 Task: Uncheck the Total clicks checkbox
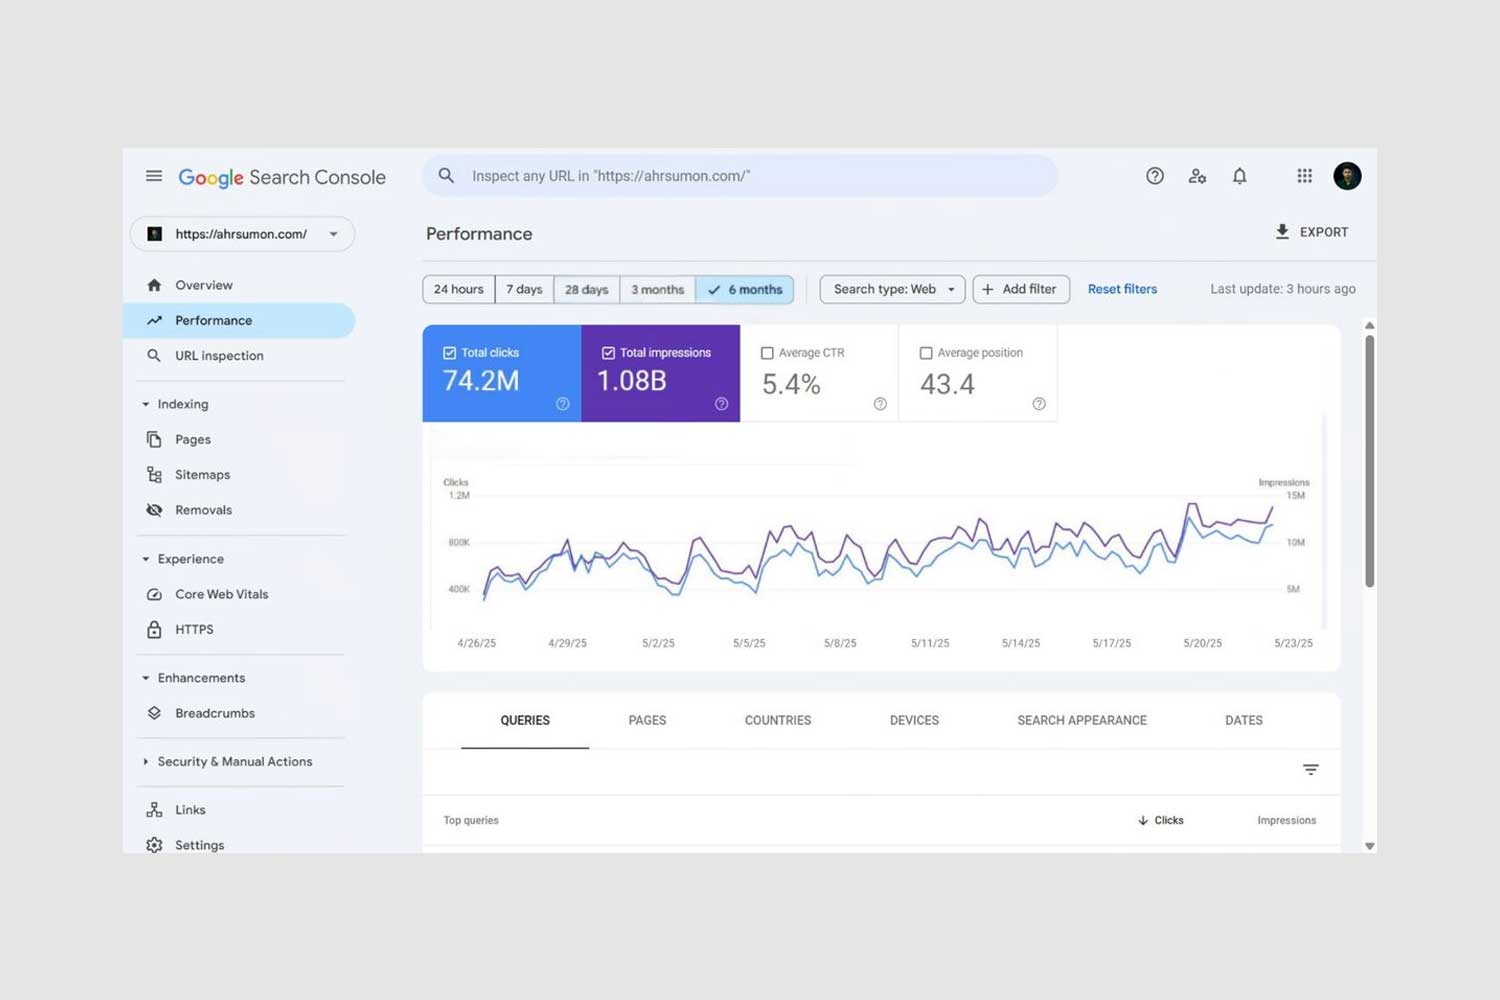[x=450, y=353]
